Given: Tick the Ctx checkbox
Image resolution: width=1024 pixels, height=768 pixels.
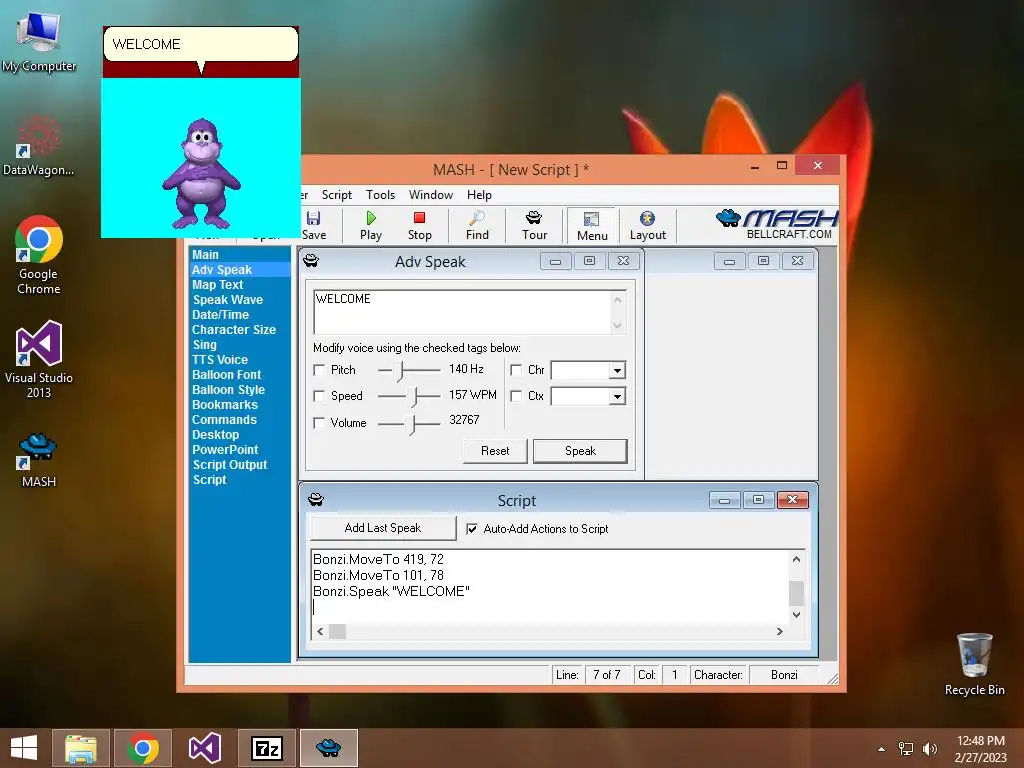Looking at the screenshot, I should click(516, 396).
